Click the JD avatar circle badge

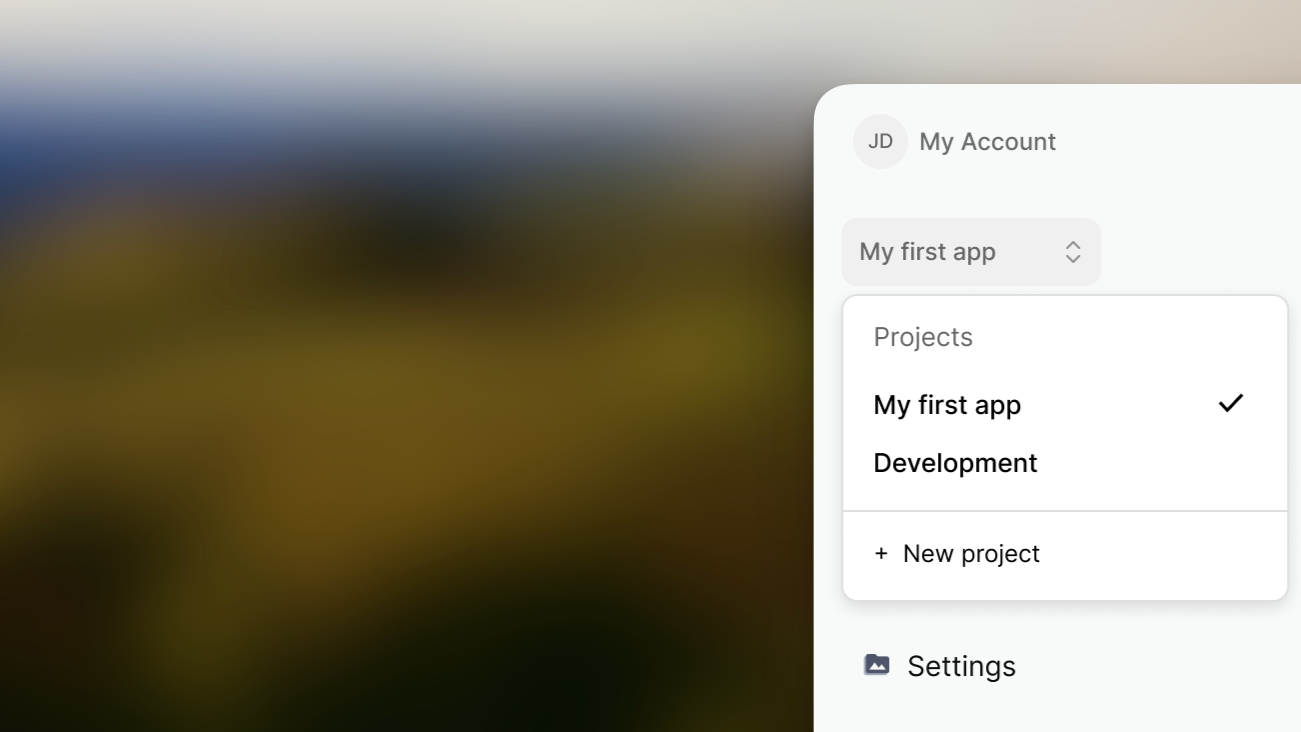[879, 141]
